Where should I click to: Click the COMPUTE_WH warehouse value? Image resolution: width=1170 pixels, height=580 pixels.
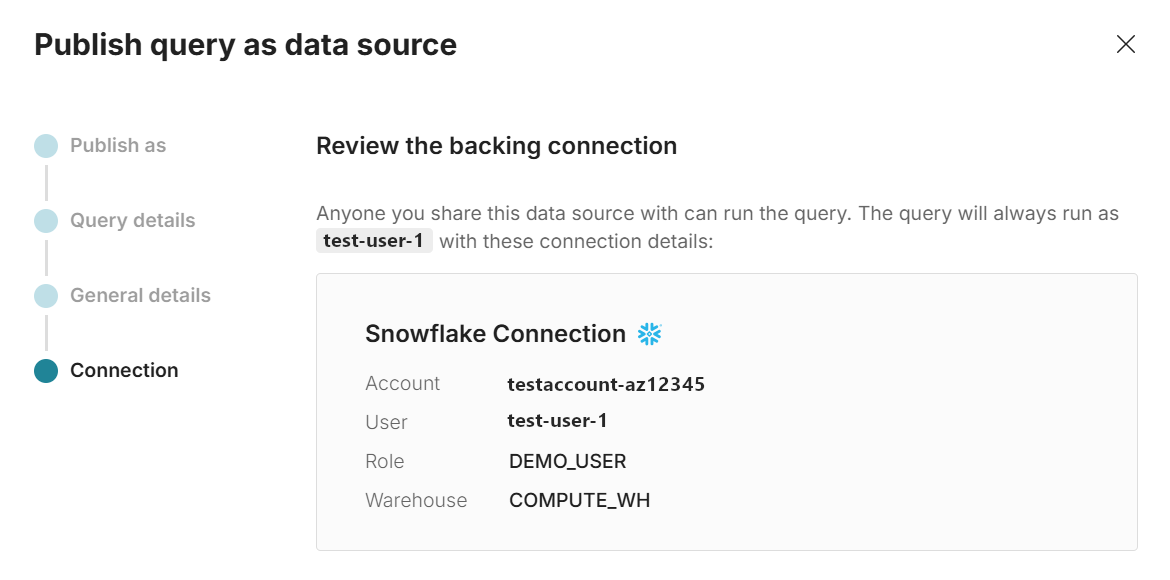coord(579,500)
